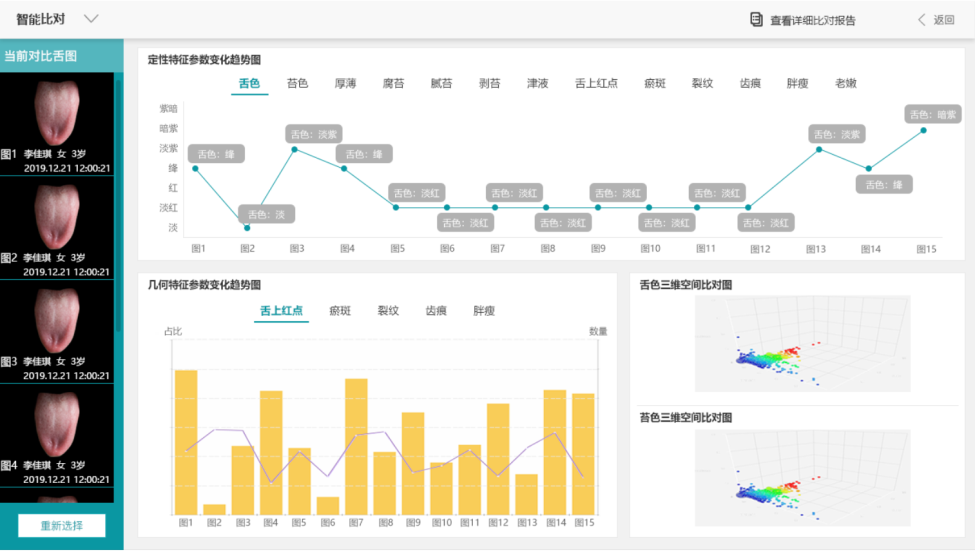Click the 图15 暗紫 data point
This screenshot has height=552, width=975.
click(923, 131)
